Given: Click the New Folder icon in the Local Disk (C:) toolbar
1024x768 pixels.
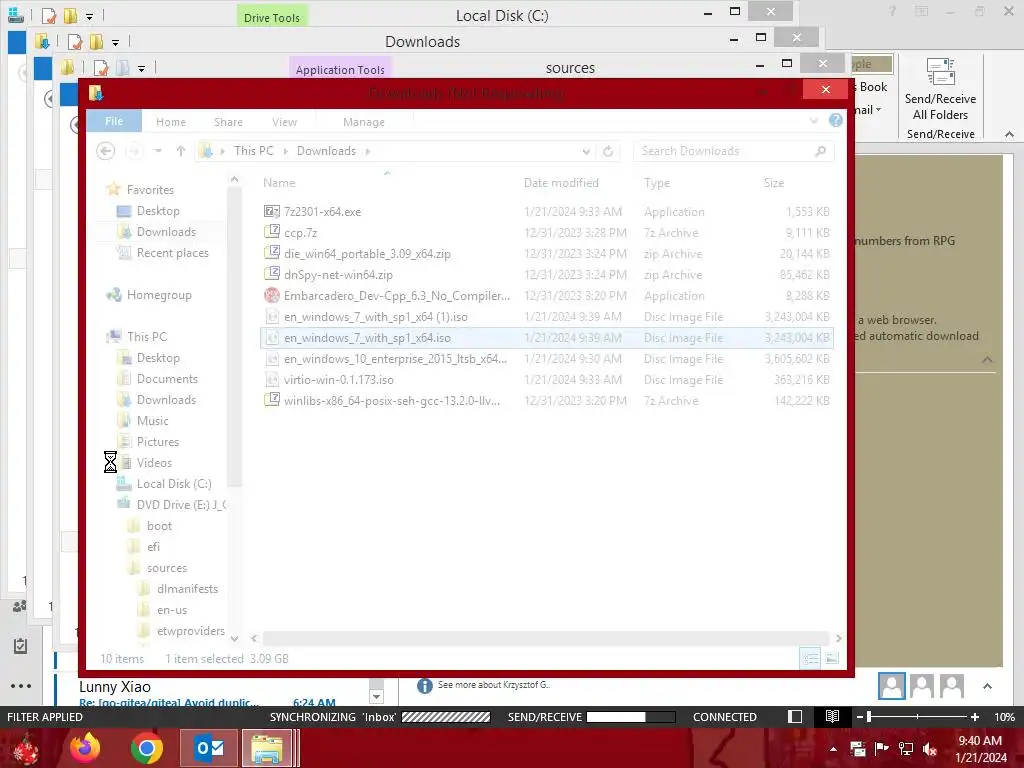Looking at the screenshot, I should tap(70, 16).
